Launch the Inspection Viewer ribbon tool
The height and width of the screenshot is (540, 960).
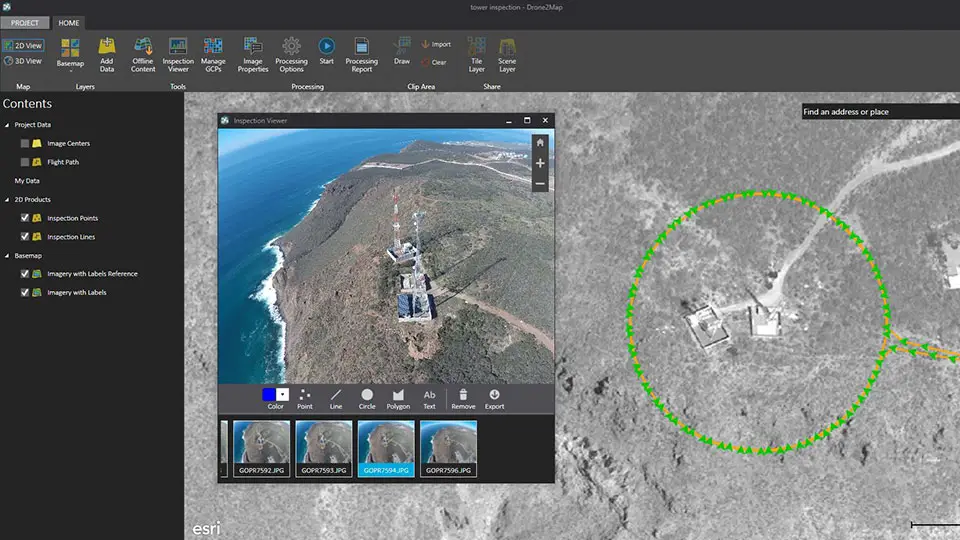pos(178,54)
